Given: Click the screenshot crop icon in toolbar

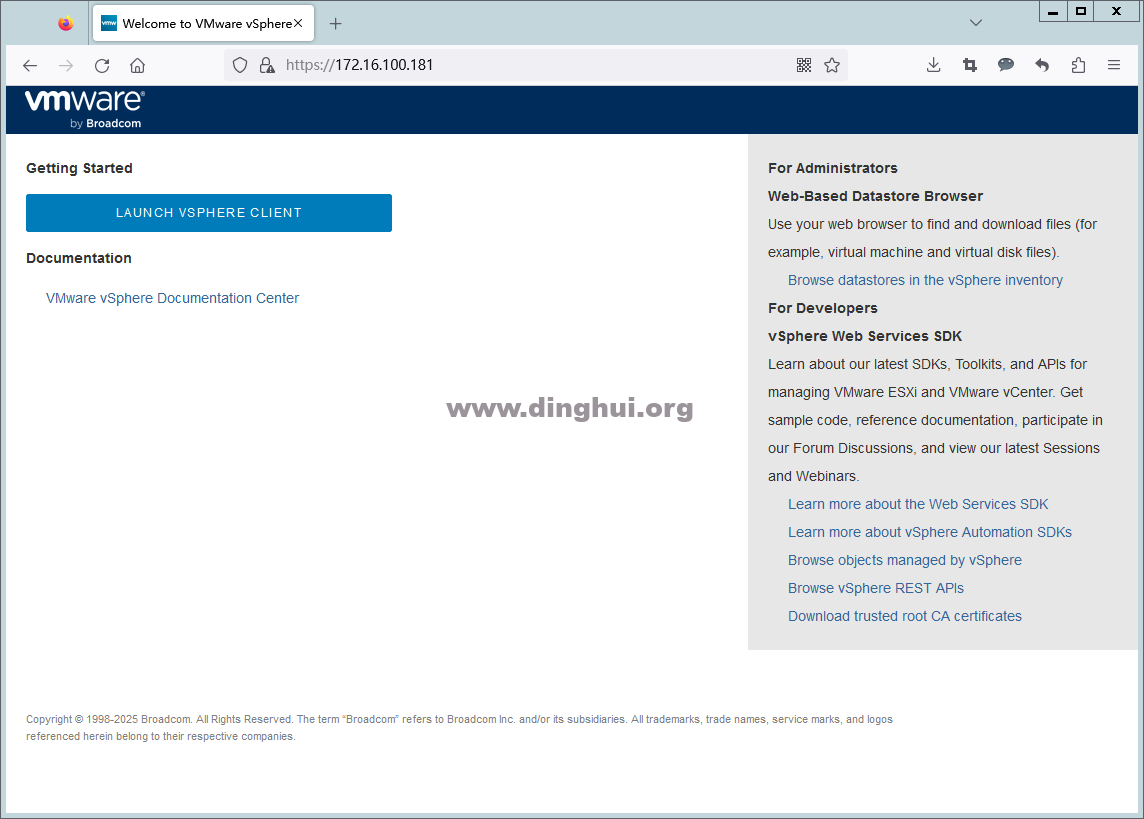Looking at the screenshot, I should 969,65.
